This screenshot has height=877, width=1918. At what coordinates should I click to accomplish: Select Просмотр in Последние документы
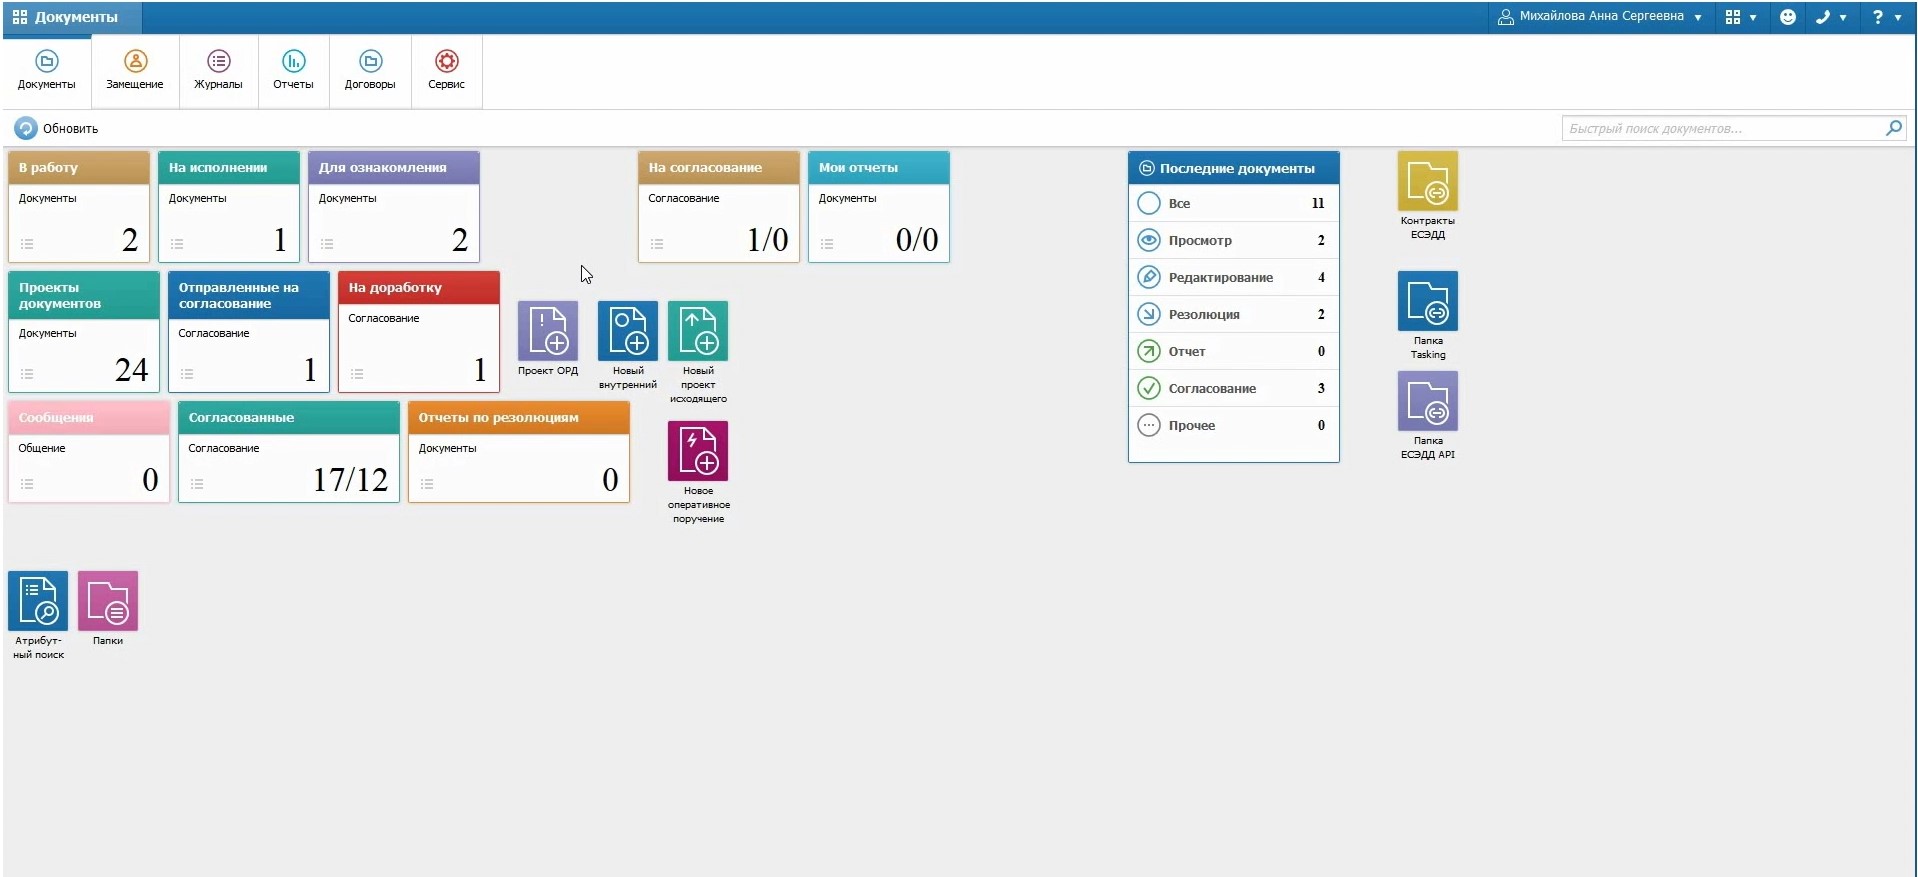[1234, 240]
